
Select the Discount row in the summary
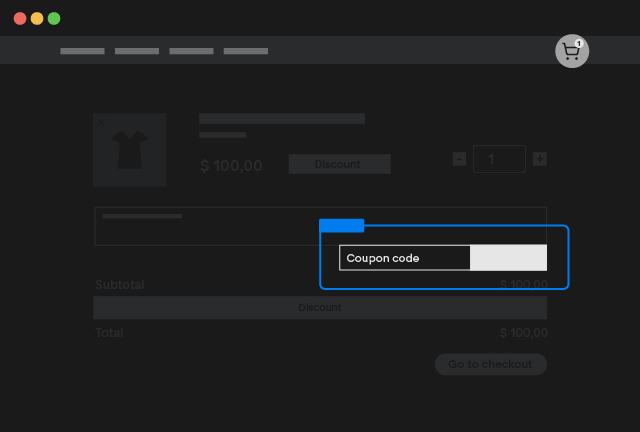tap(320, 307)
